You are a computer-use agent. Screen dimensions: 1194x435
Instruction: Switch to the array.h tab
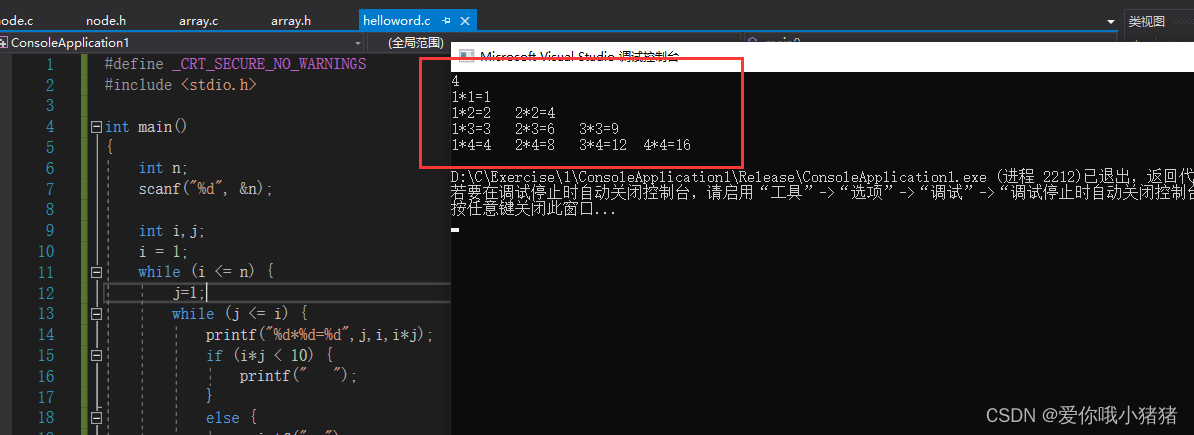(291, 21)
